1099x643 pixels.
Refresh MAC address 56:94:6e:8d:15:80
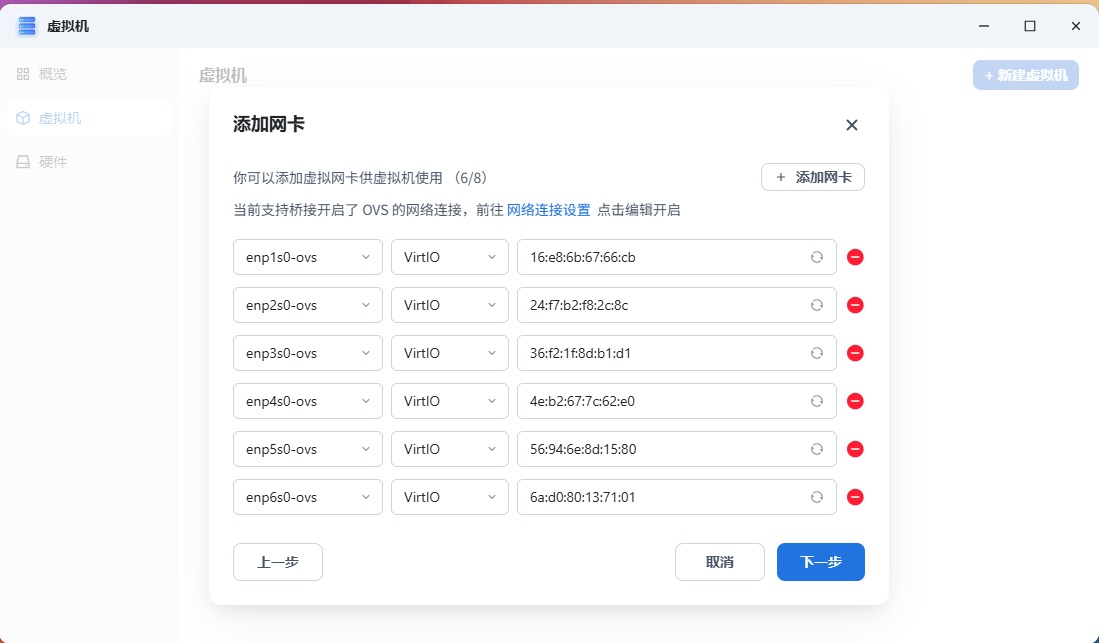tap(816, 449)
